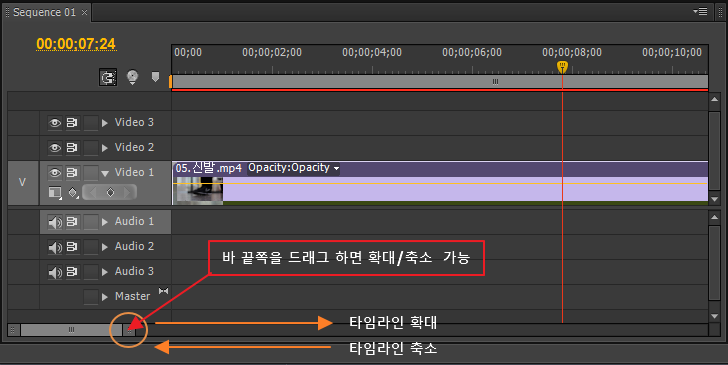The width and height of the screenshot is (728, 365).
Task: Click the yellow playhead marker
Action: coord(562,66)
